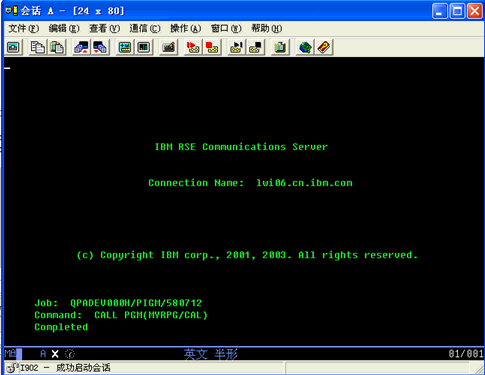Click the command CALL PGM(MYRPG/CAL)
Image resolution: width=485 pixels, height=375 pixels.
(151, 315)
